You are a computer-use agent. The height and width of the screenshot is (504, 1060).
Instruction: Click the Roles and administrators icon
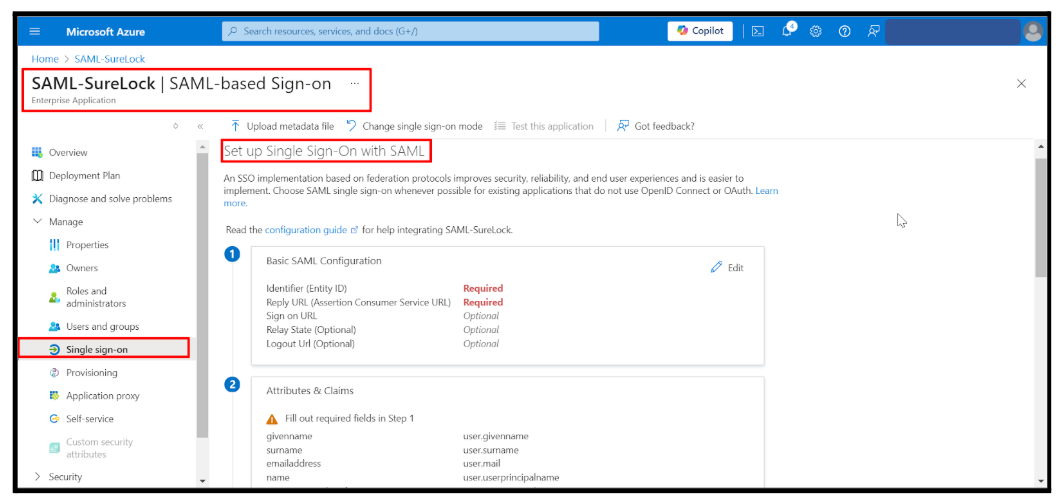coord(55,297)
